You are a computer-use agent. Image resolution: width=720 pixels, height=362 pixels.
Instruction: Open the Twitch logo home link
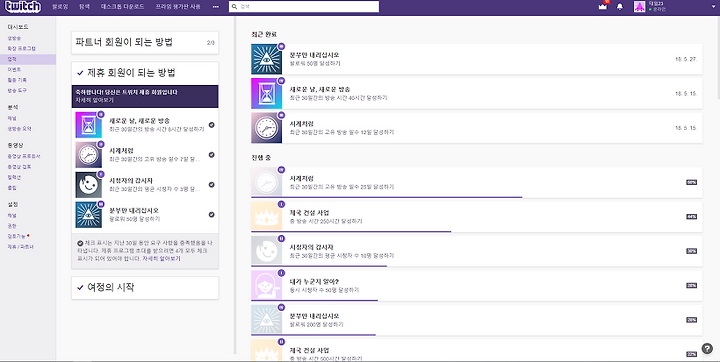[x=22, y=7]
